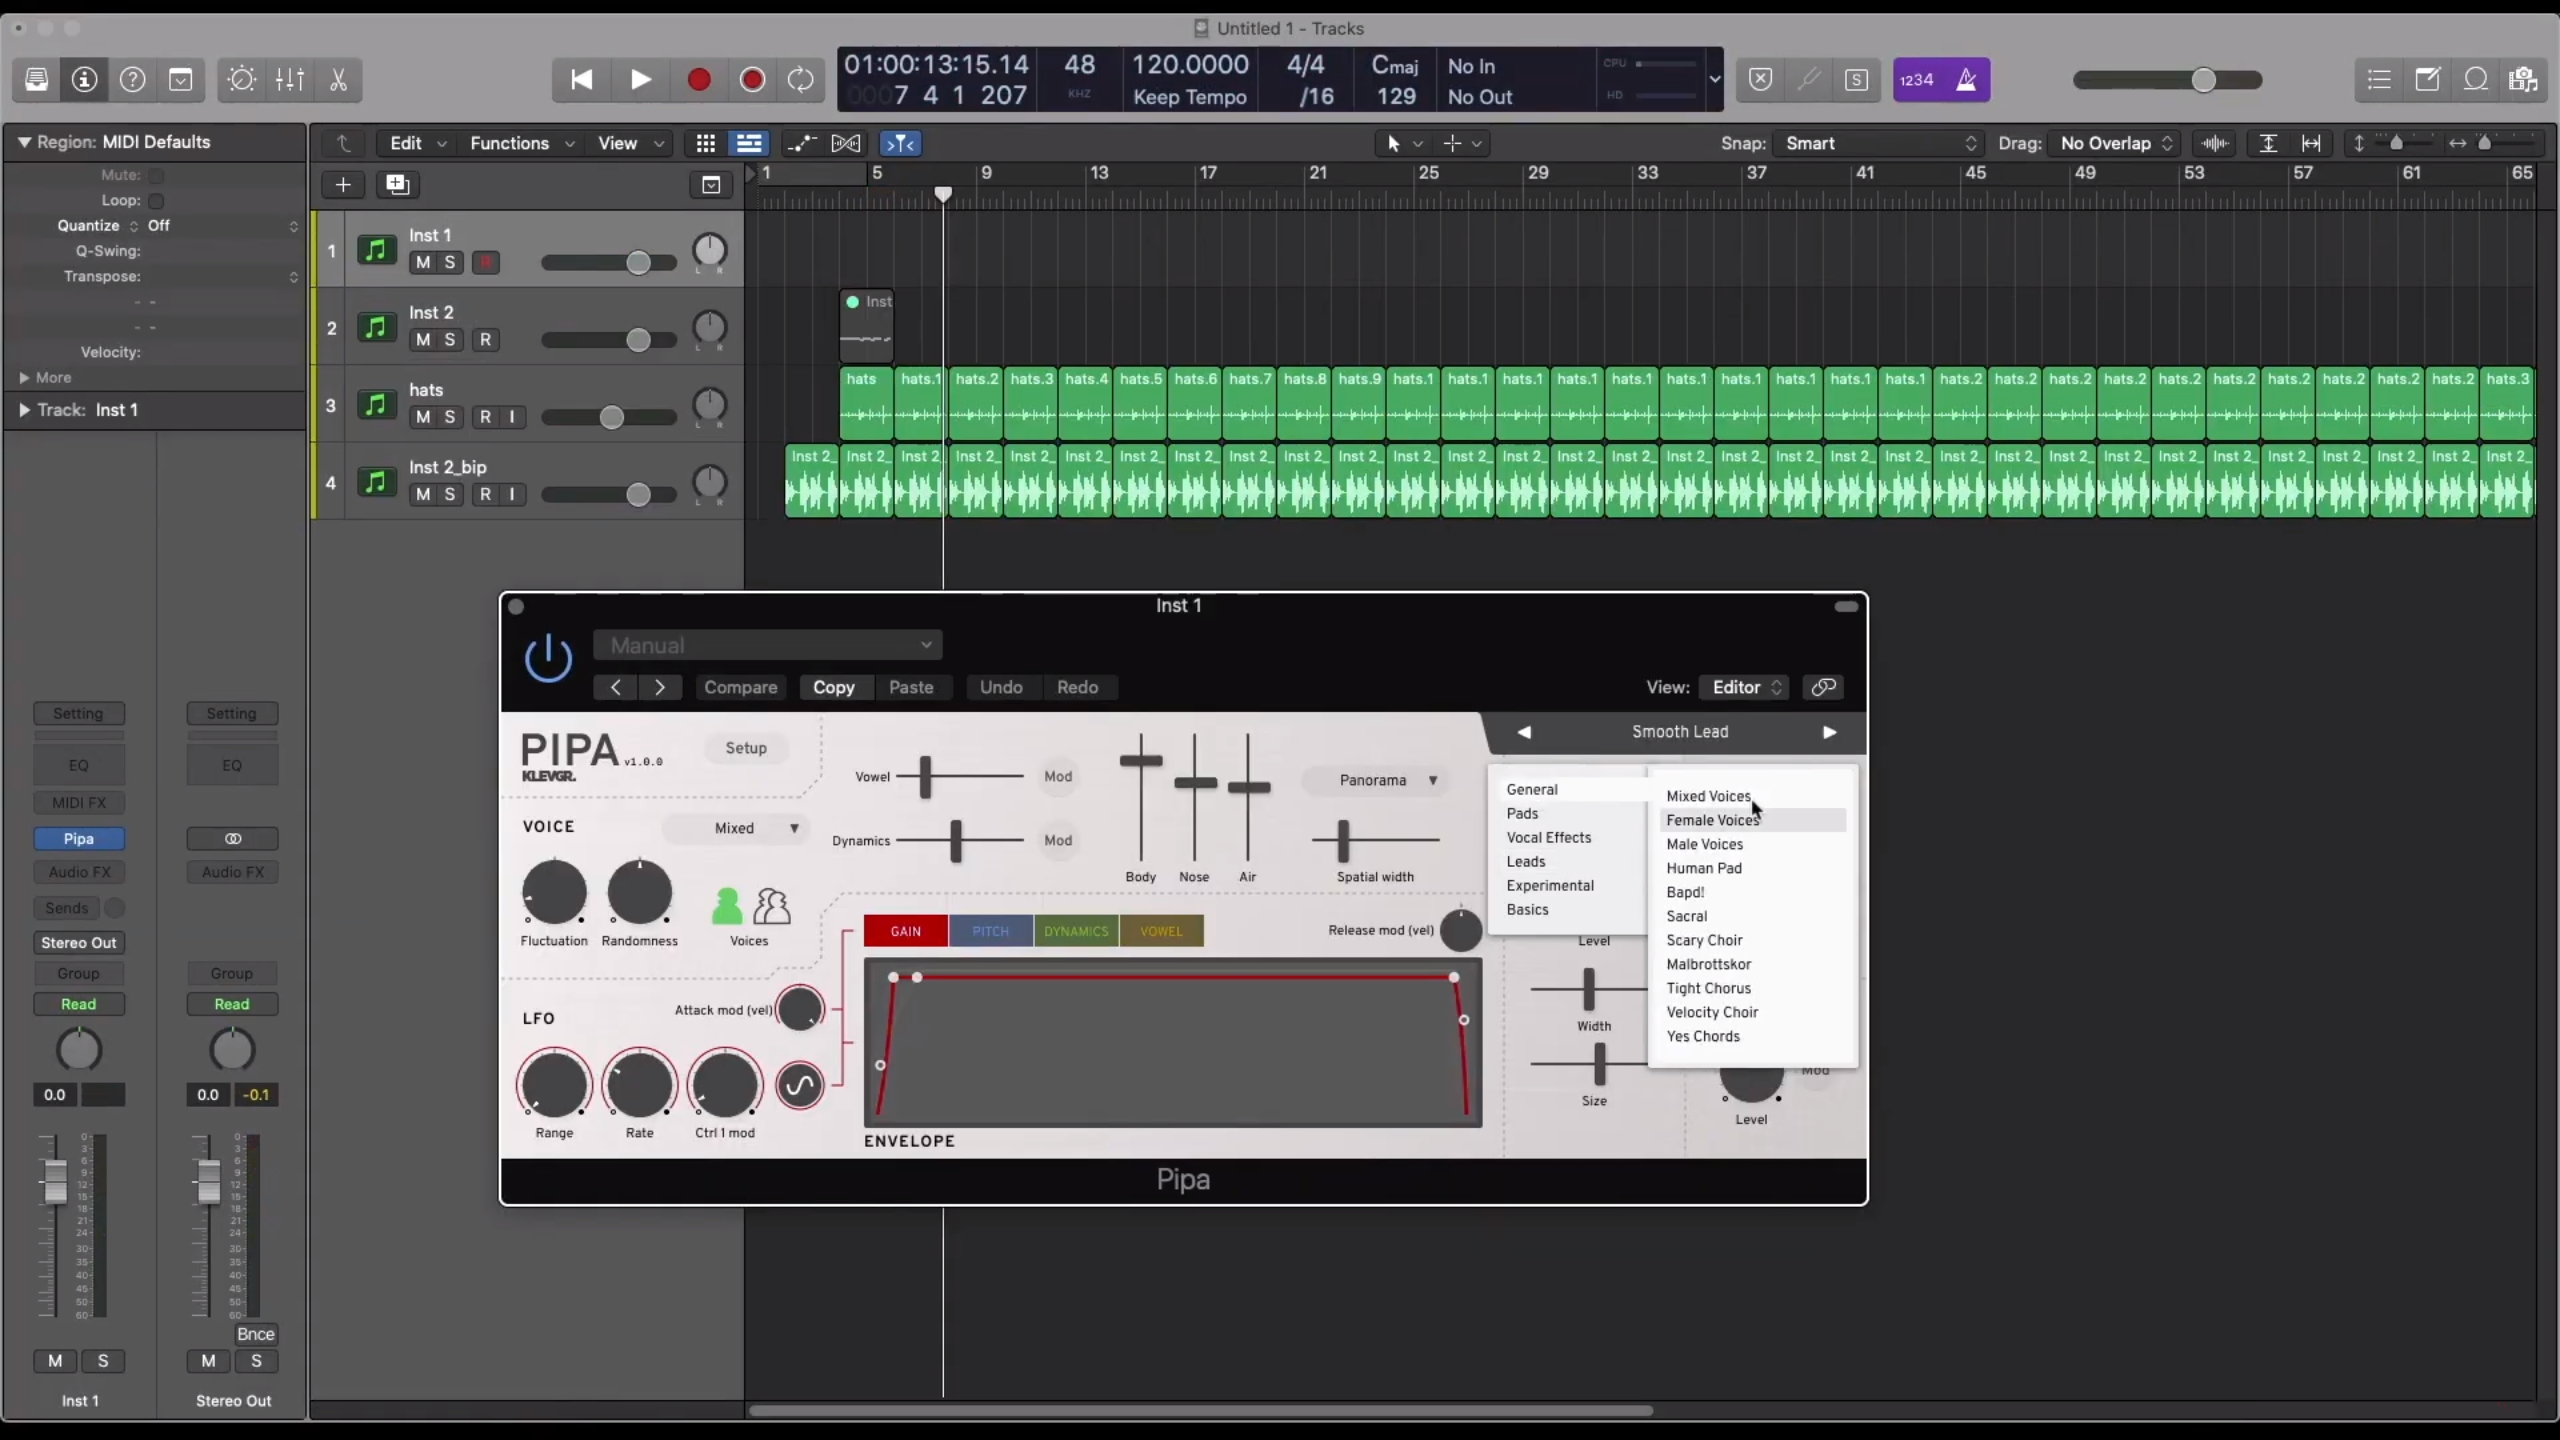Switch to the VOWEL envelope tab
Image resolution: width=2560 pixels, height=1440 pixels.
1161,931
